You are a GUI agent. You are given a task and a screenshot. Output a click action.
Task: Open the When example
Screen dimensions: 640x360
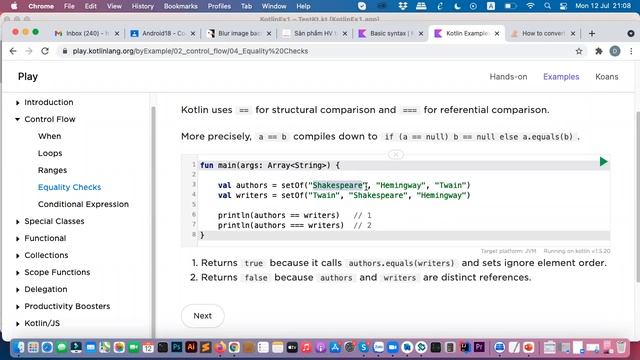[49, 136]
